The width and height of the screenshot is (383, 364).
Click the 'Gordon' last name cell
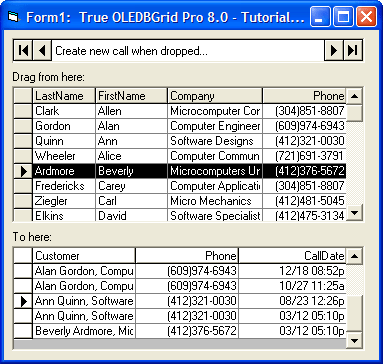click(64, 126)
